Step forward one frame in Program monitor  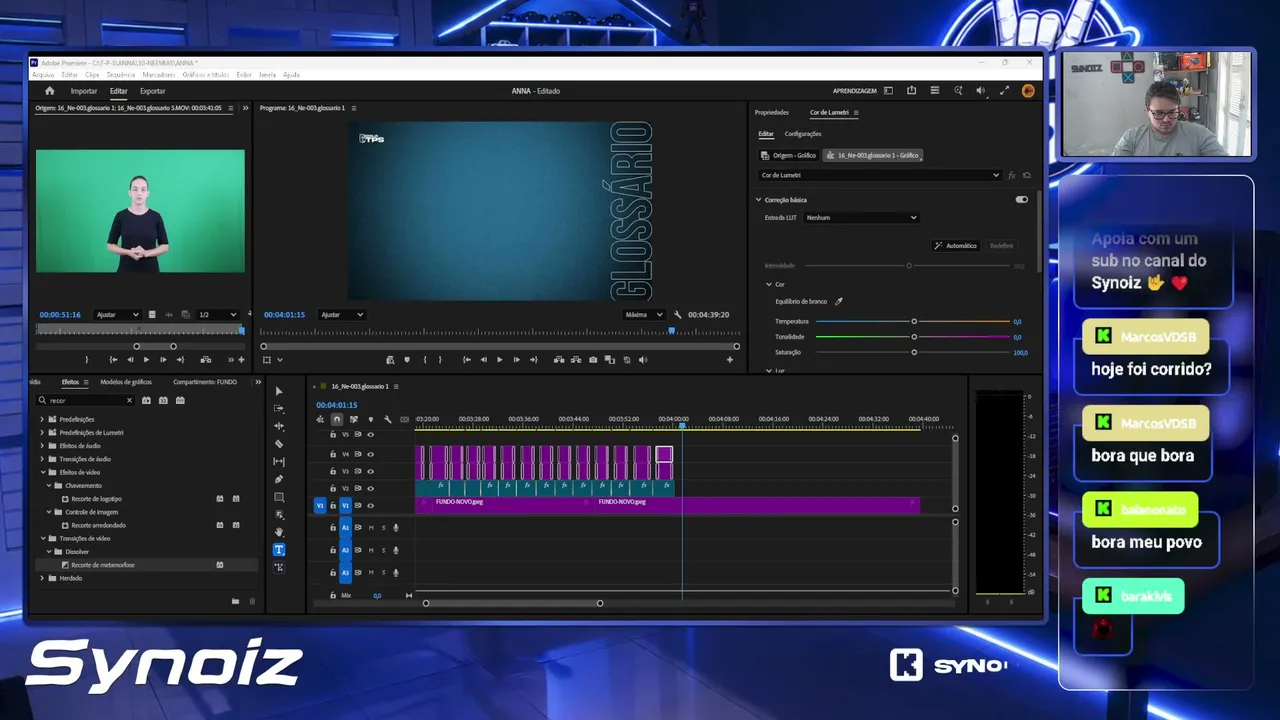click(516, 360)
